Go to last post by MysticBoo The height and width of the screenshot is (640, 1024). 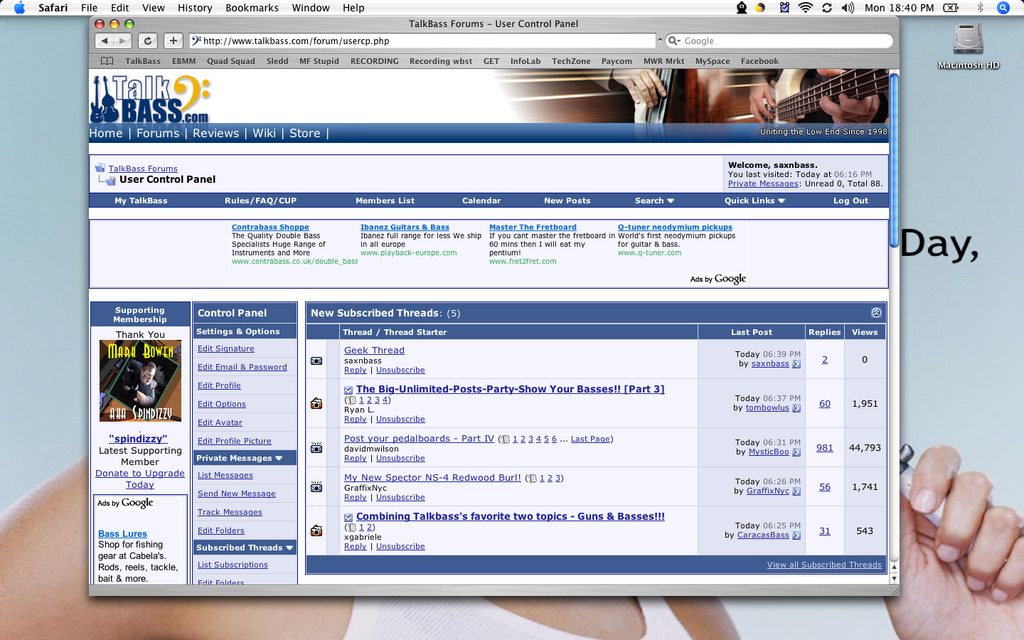797,452
